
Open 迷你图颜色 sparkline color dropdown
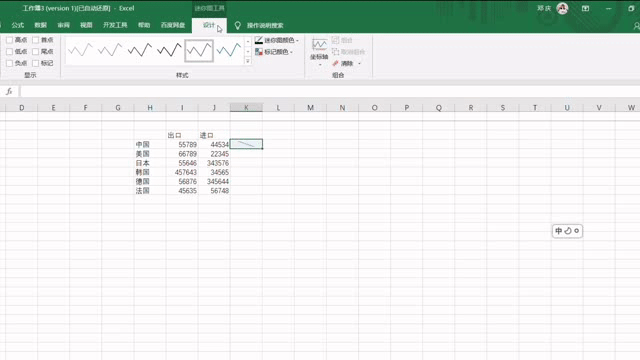(x=277, y=40)
